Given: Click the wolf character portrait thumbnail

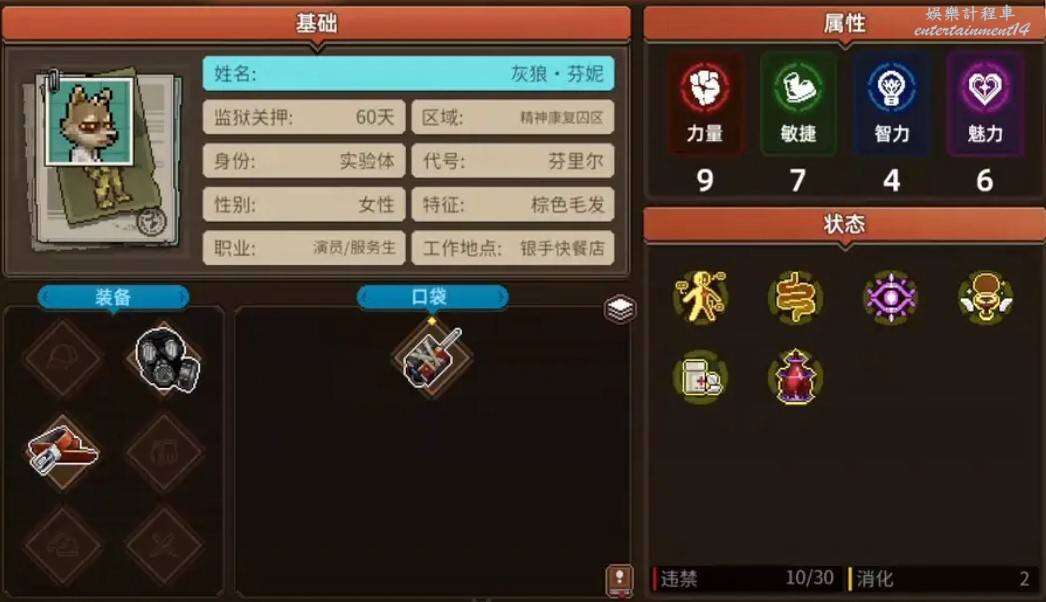Looking at the screenshot, I should [89, 121].
